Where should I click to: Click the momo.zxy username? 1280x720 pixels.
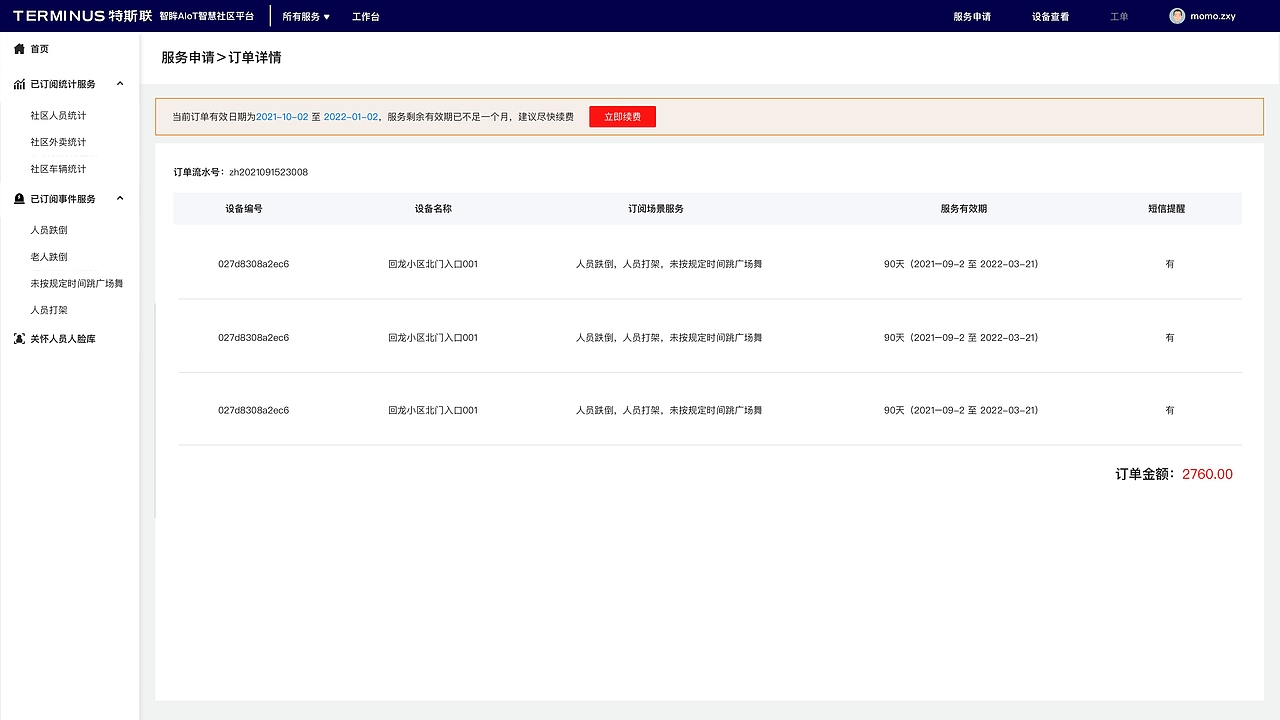(1213, 16)
